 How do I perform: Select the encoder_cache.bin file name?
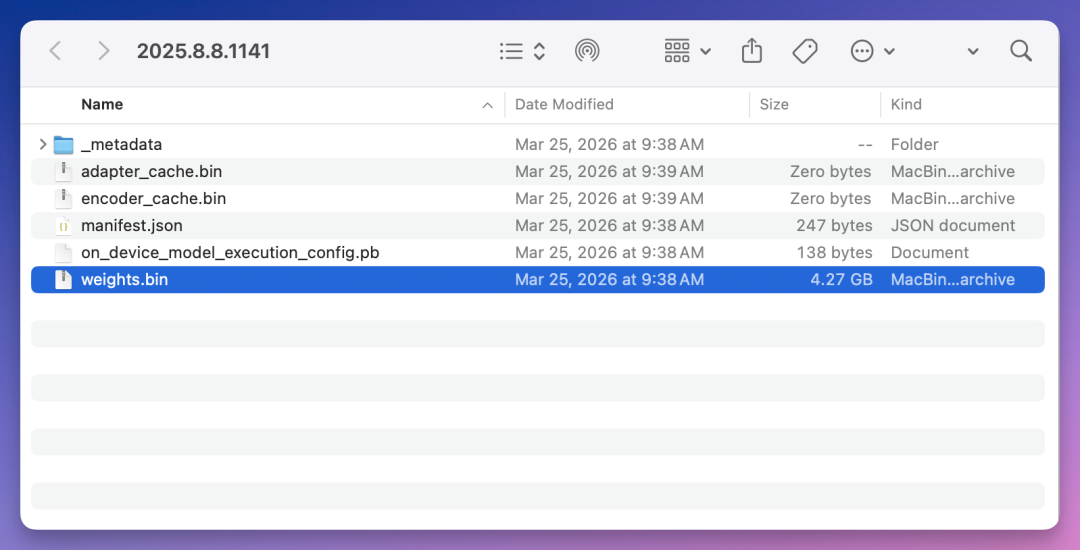pyautogui.click(x=154, y=198)
